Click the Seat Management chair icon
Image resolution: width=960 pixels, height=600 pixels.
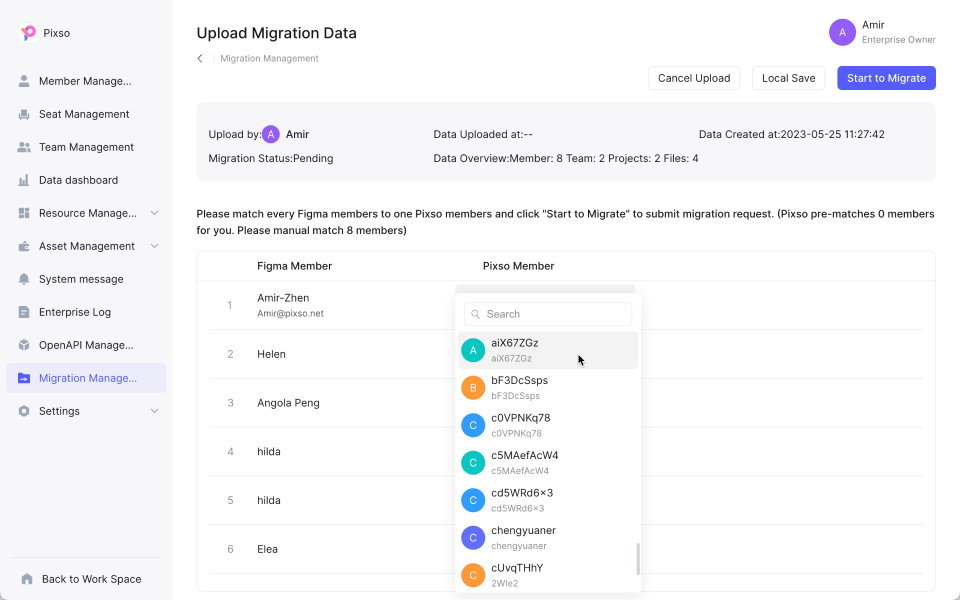point(24,114)
